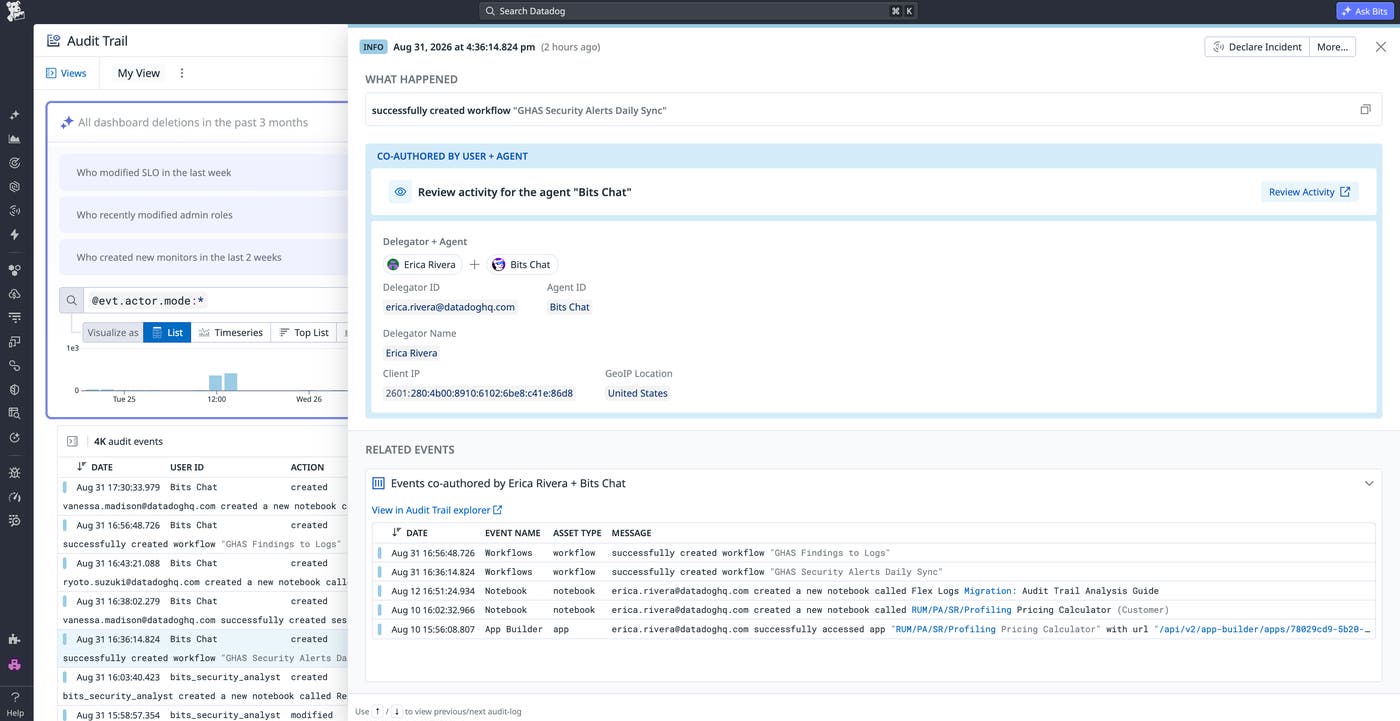Viewport: 1400px width, 721px height.
Task: Open the three-circles sidebar icon
Action: (x=14, y=270)
